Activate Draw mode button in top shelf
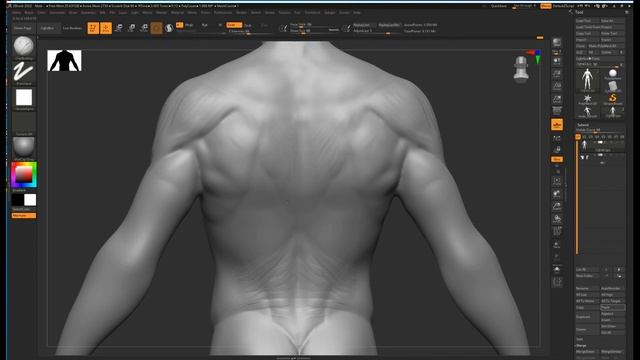Screen dimensions: 640x360 click(106, 28)
